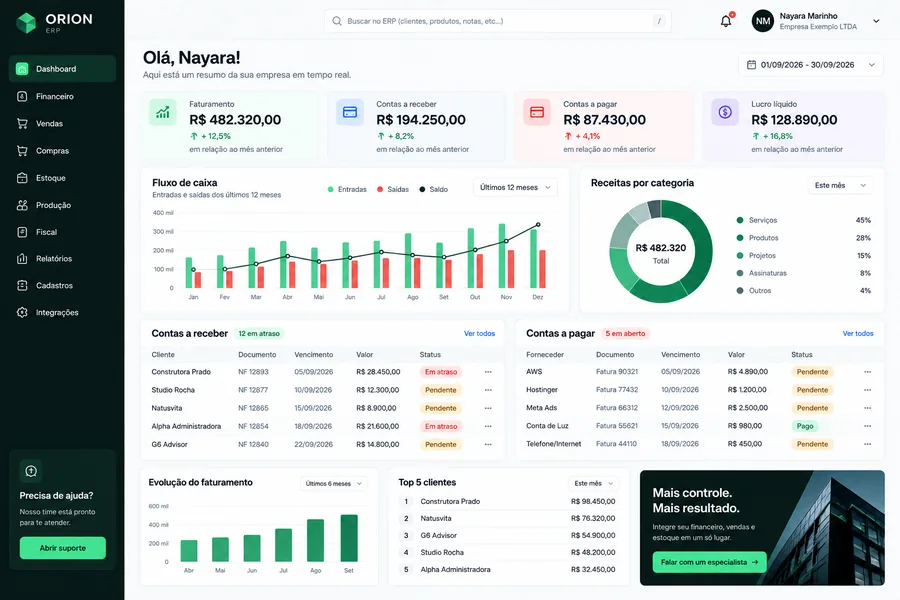Select Compras in the sidebar

point(62,151)
